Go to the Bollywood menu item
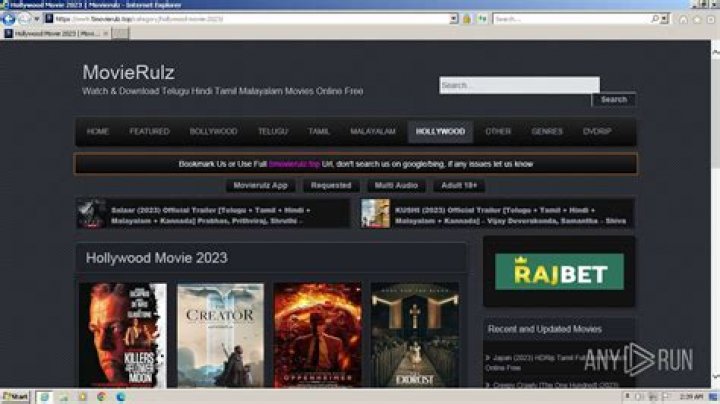 pos(213,131)
